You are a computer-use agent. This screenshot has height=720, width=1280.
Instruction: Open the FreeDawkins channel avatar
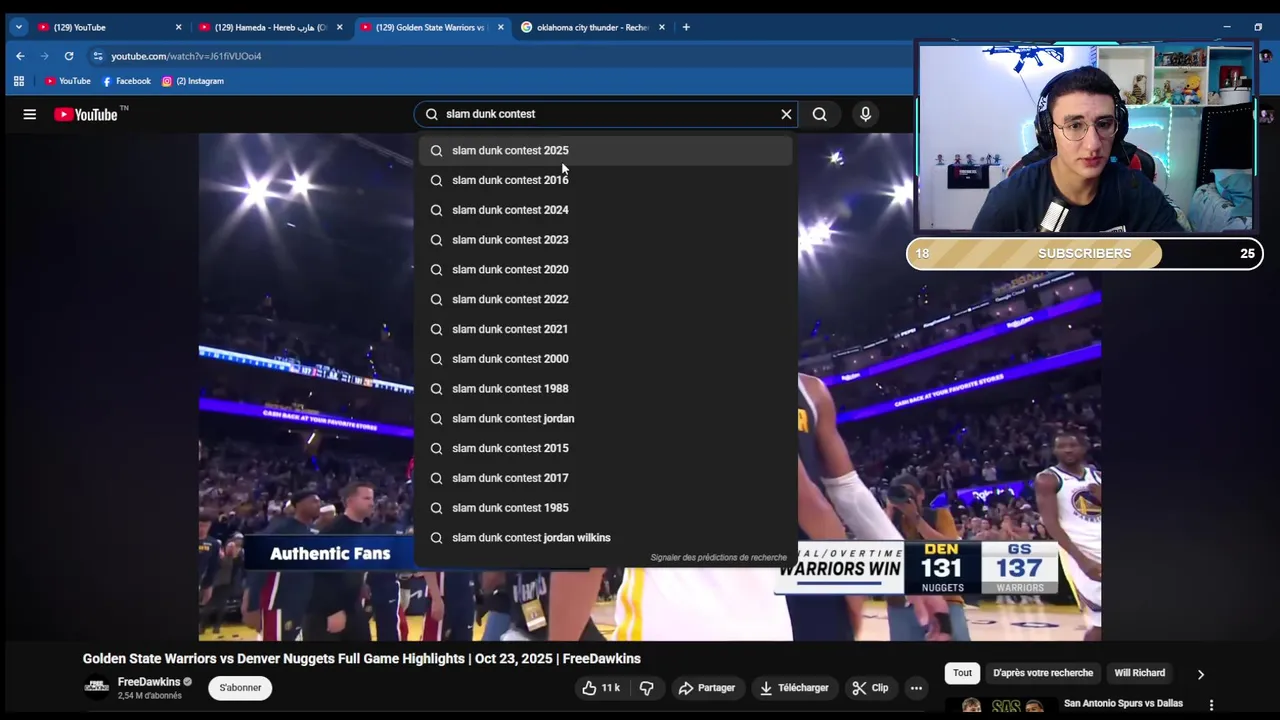[x=97, y=687]
